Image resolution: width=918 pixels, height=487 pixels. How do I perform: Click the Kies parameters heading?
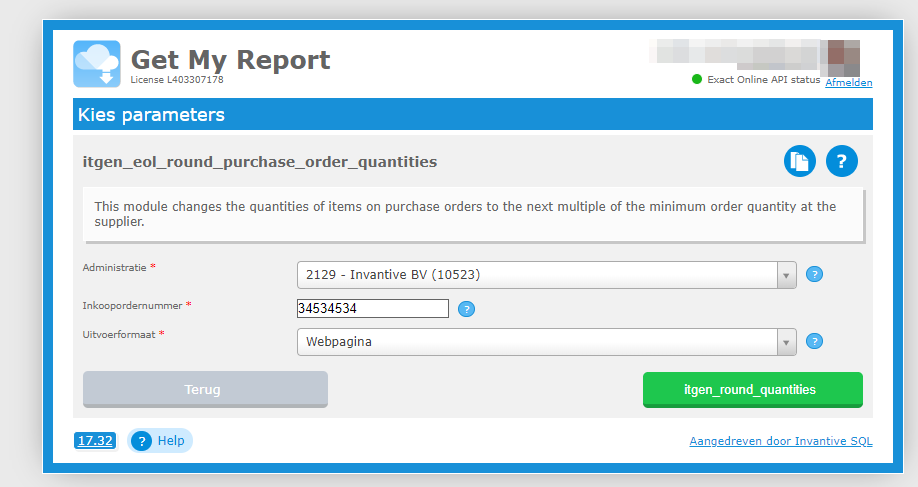click(151, 115)
